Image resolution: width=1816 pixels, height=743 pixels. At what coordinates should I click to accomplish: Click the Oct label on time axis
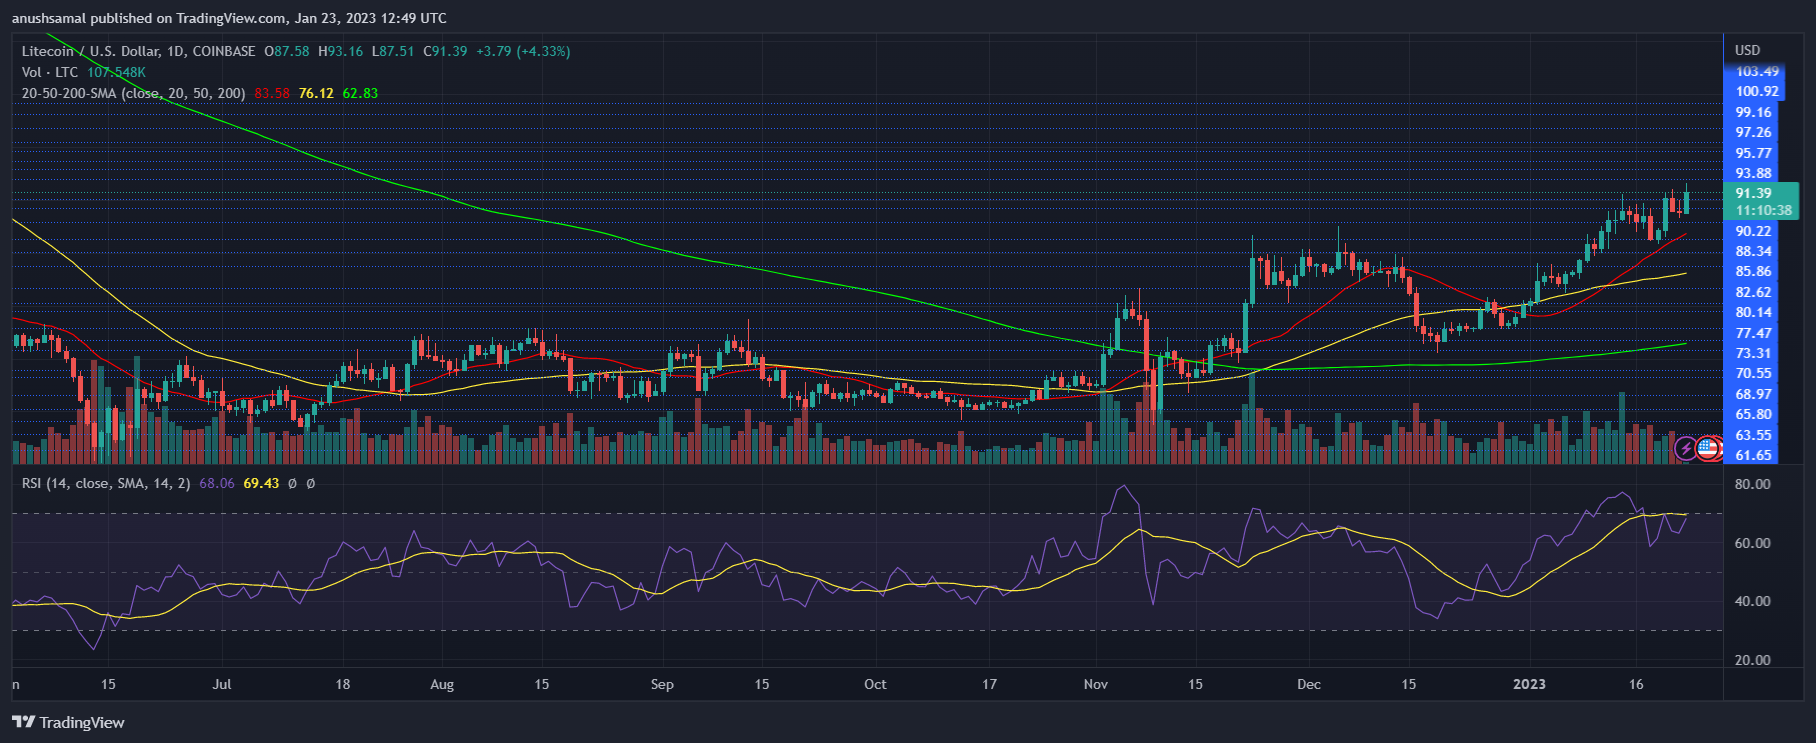tap(875, 684)
